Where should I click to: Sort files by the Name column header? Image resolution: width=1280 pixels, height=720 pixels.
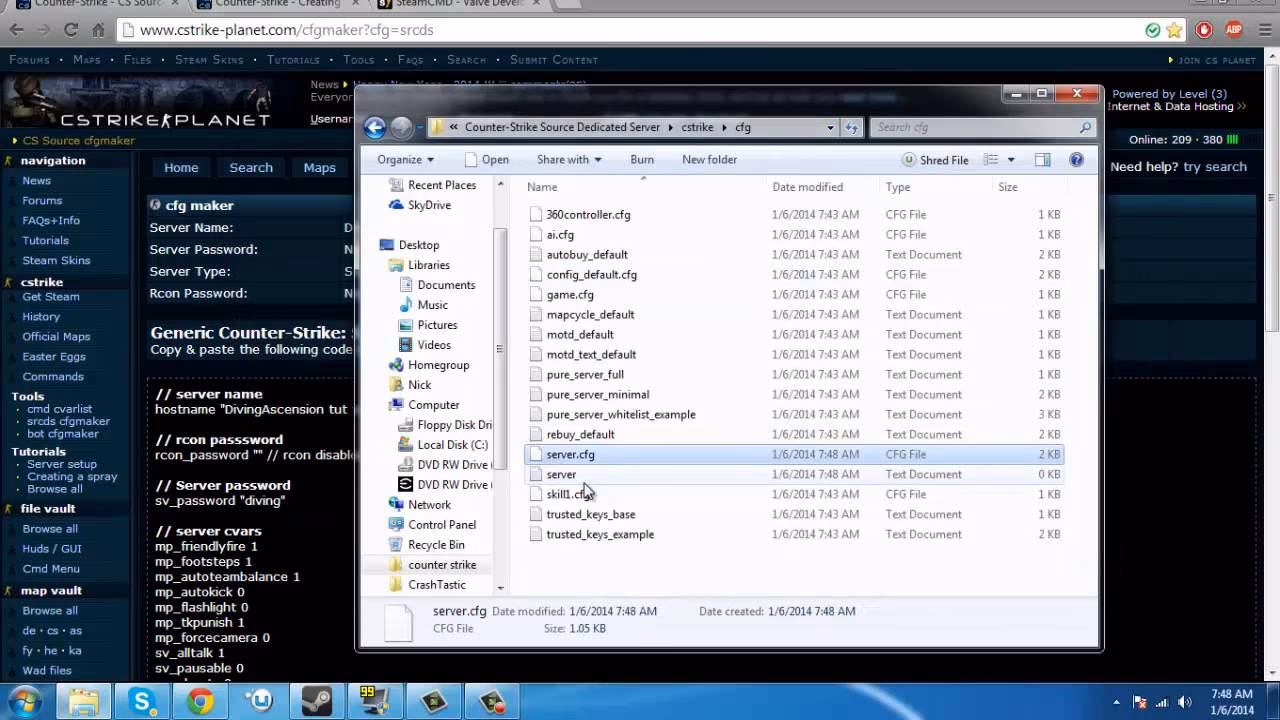[542, 187]
